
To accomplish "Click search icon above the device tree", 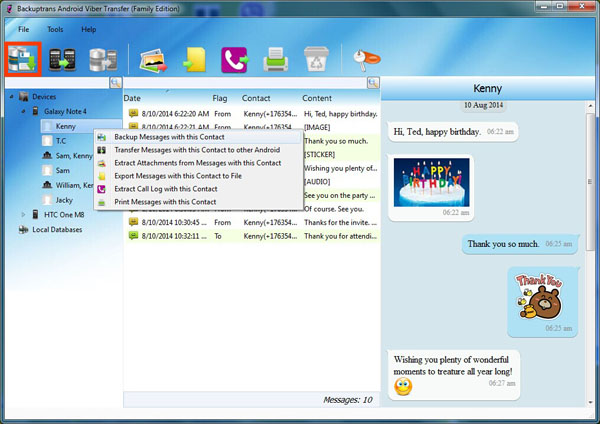I will 116,83.
